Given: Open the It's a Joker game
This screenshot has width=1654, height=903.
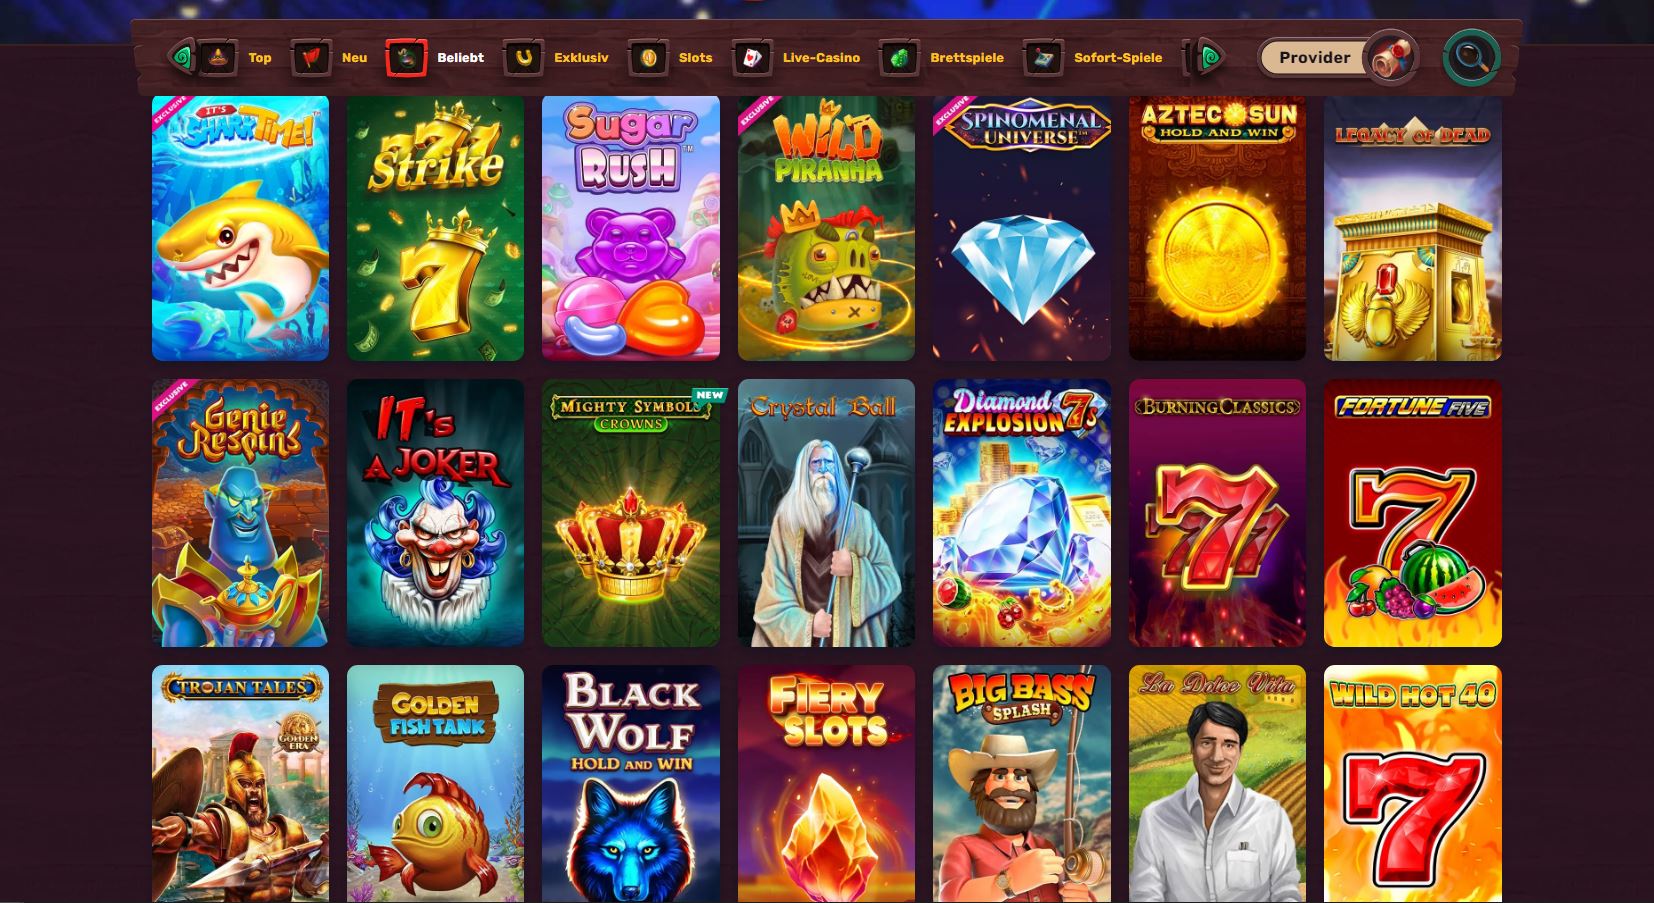Looking at the screenshot, I should (435, 513).
